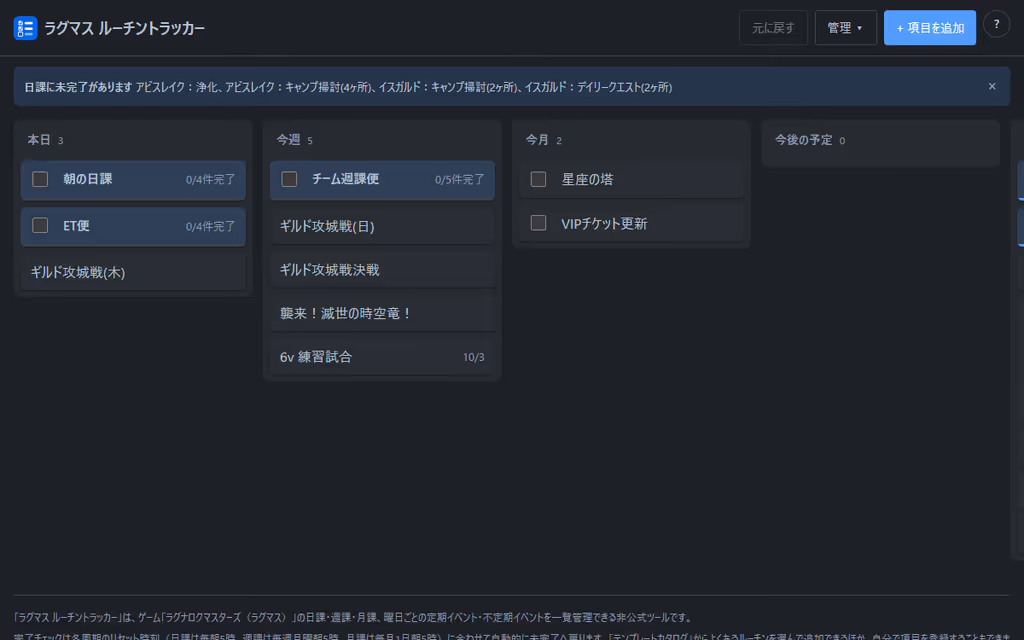Mark チーム週課便 as complete

coord(289,179)
